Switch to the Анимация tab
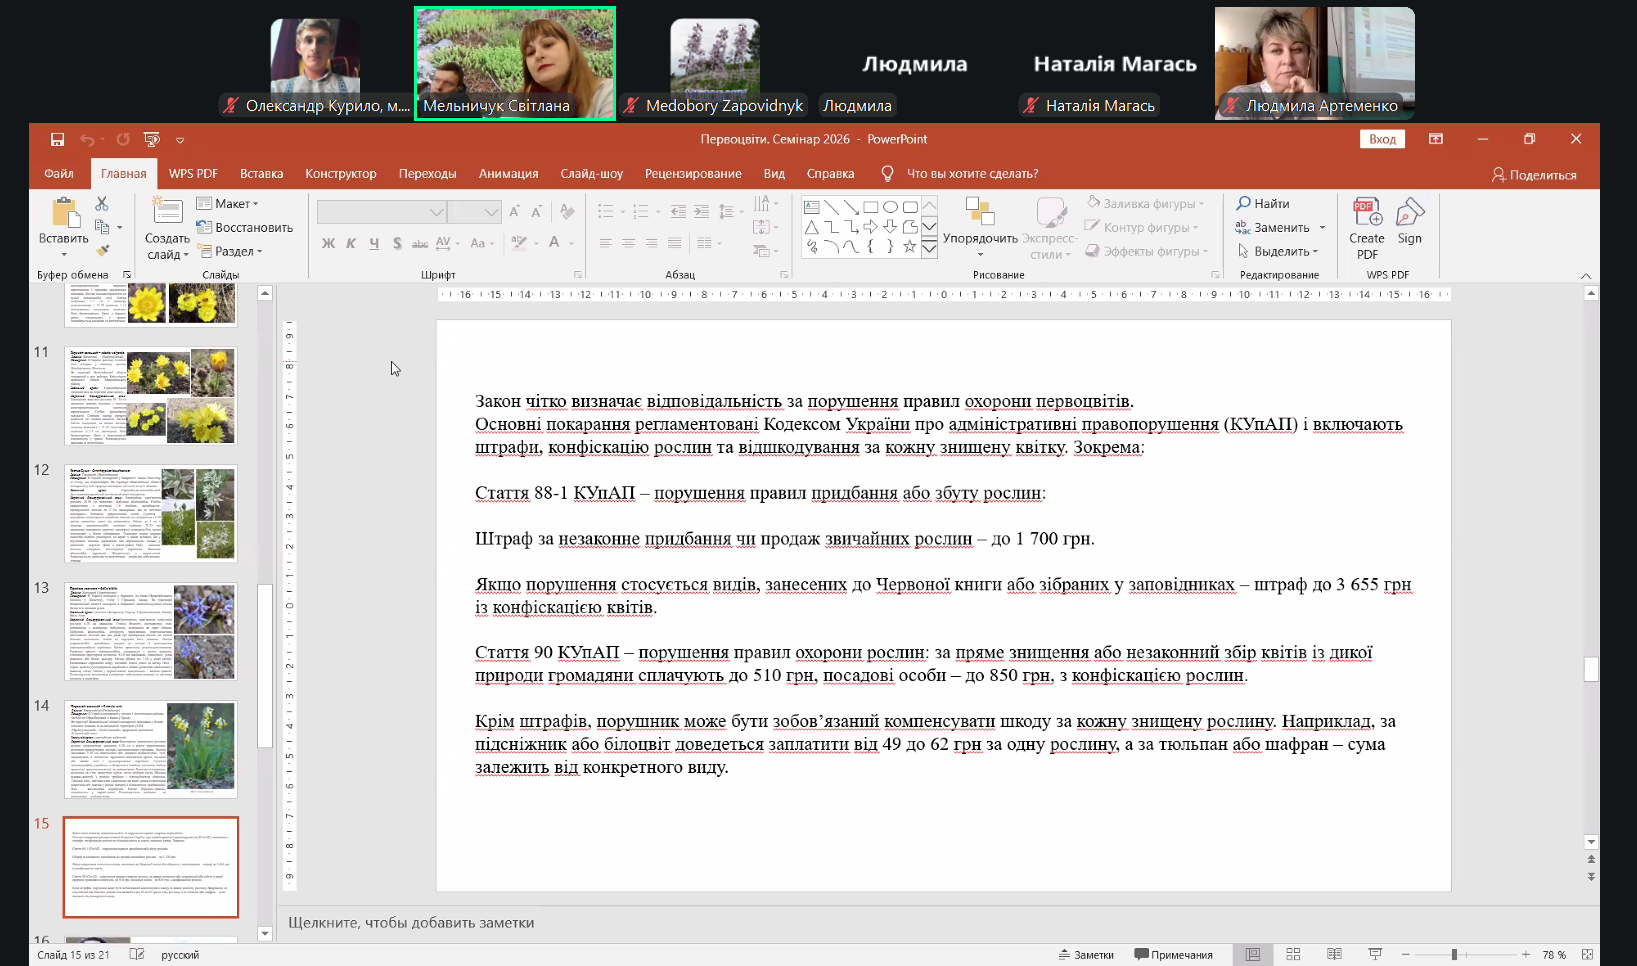 [508, 174]
